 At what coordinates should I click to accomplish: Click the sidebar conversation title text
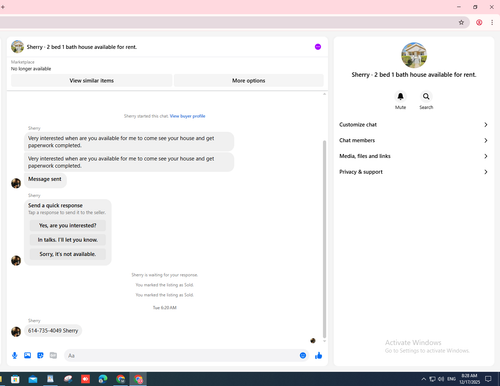tap(414, 75)
